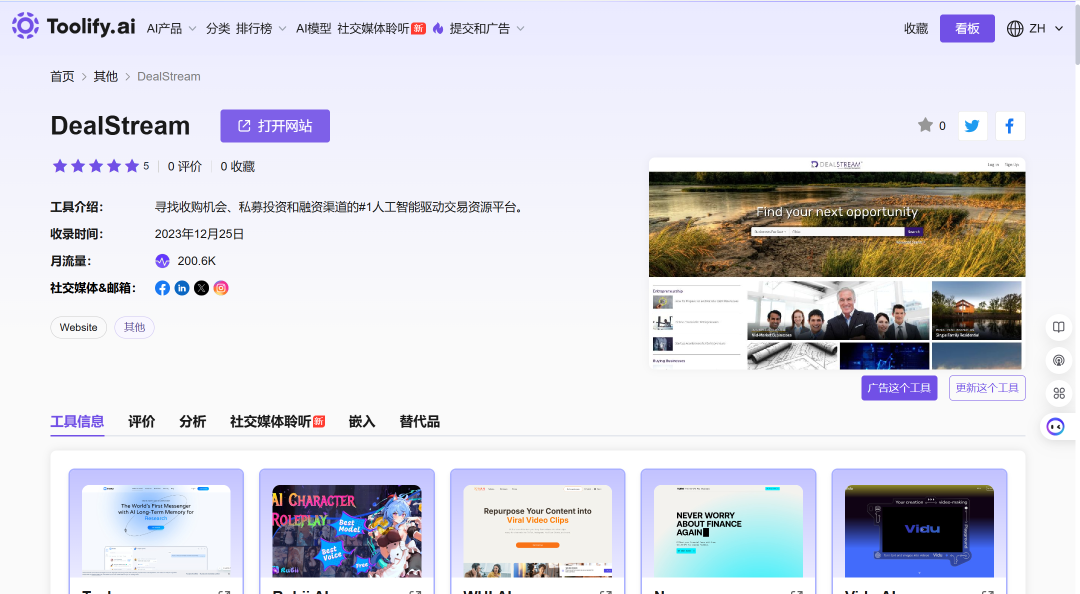Open the ZH language dropdown
The image size is (1080, 594).
(x=1035, y=28)
